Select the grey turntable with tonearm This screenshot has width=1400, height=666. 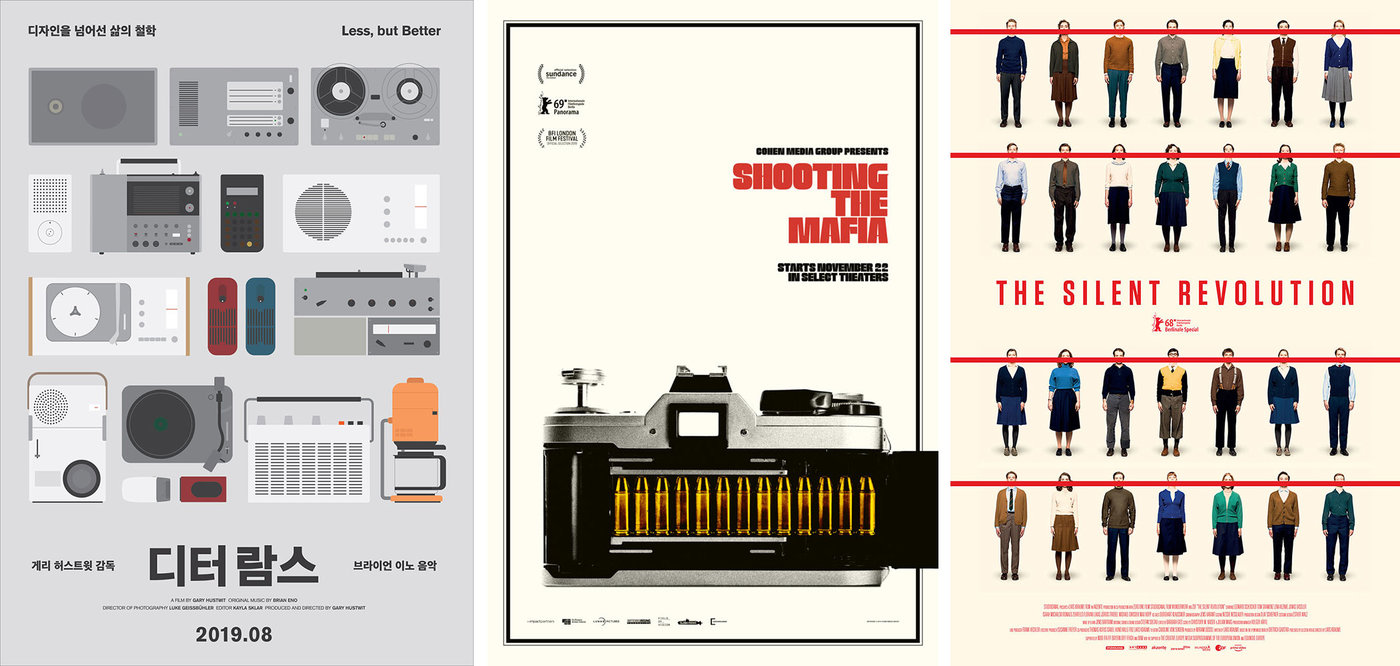click(x=177, y=424)
